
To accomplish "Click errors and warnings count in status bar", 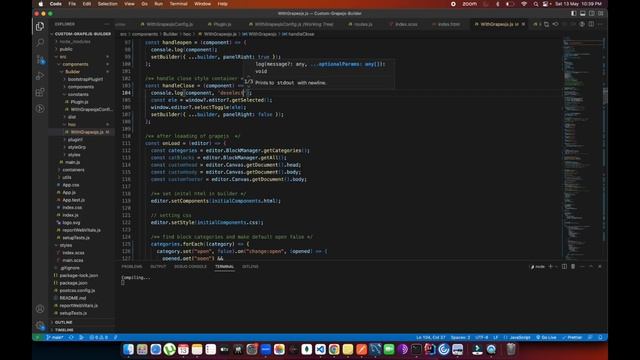I will (99, 338).
